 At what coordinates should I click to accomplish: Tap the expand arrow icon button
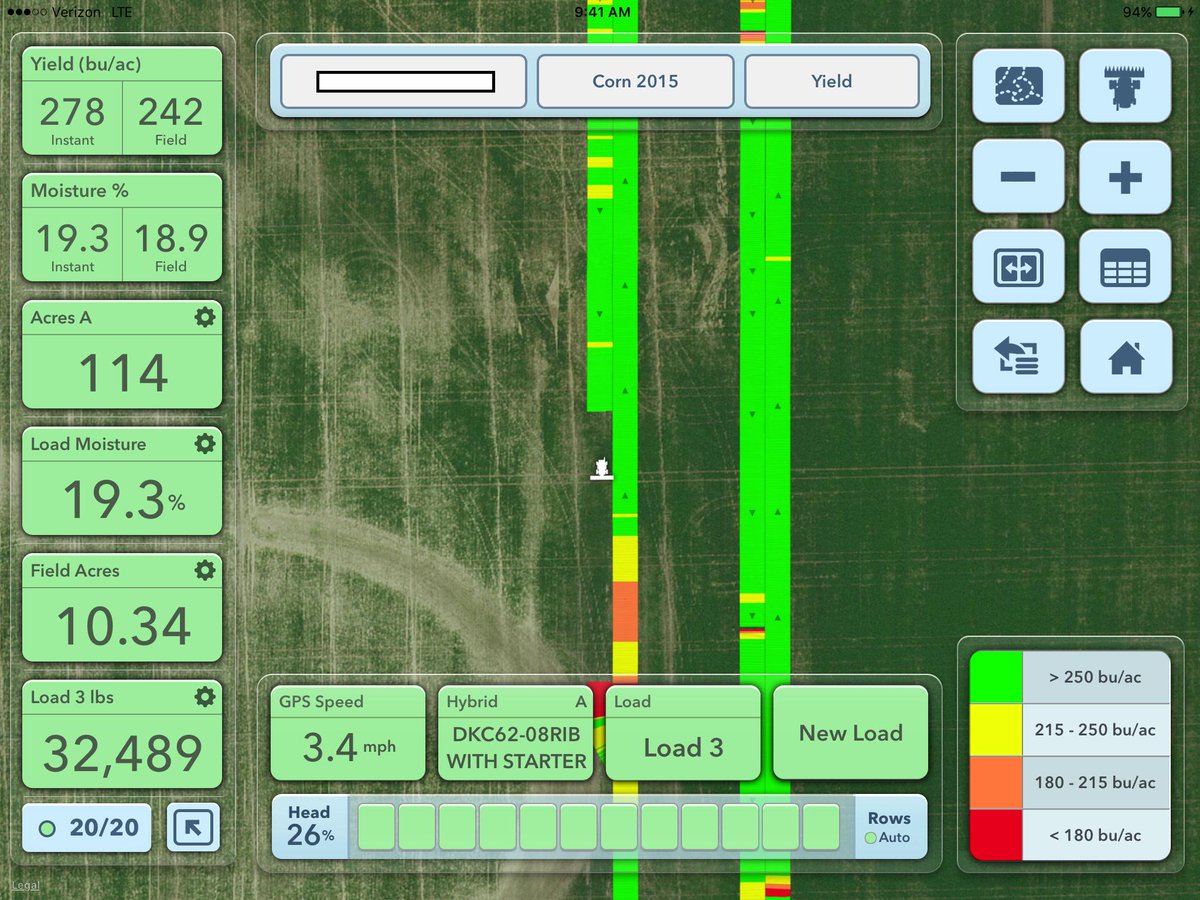pos(193,827)
